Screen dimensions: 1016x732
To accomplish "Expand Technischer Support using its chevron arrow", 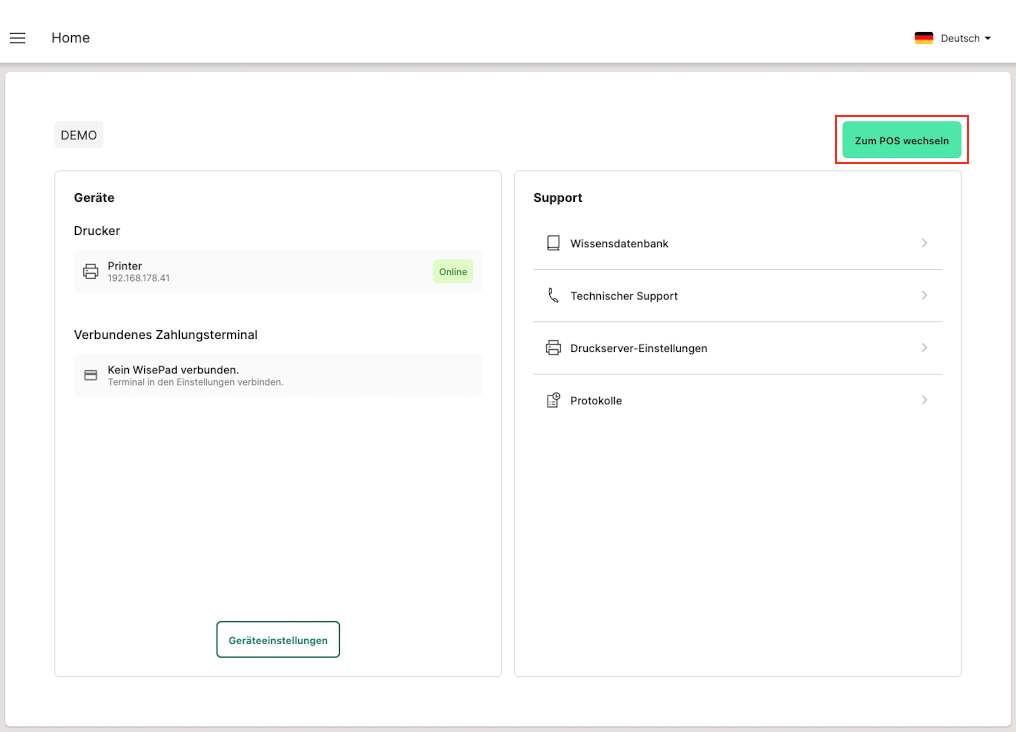I will [924, 296].
